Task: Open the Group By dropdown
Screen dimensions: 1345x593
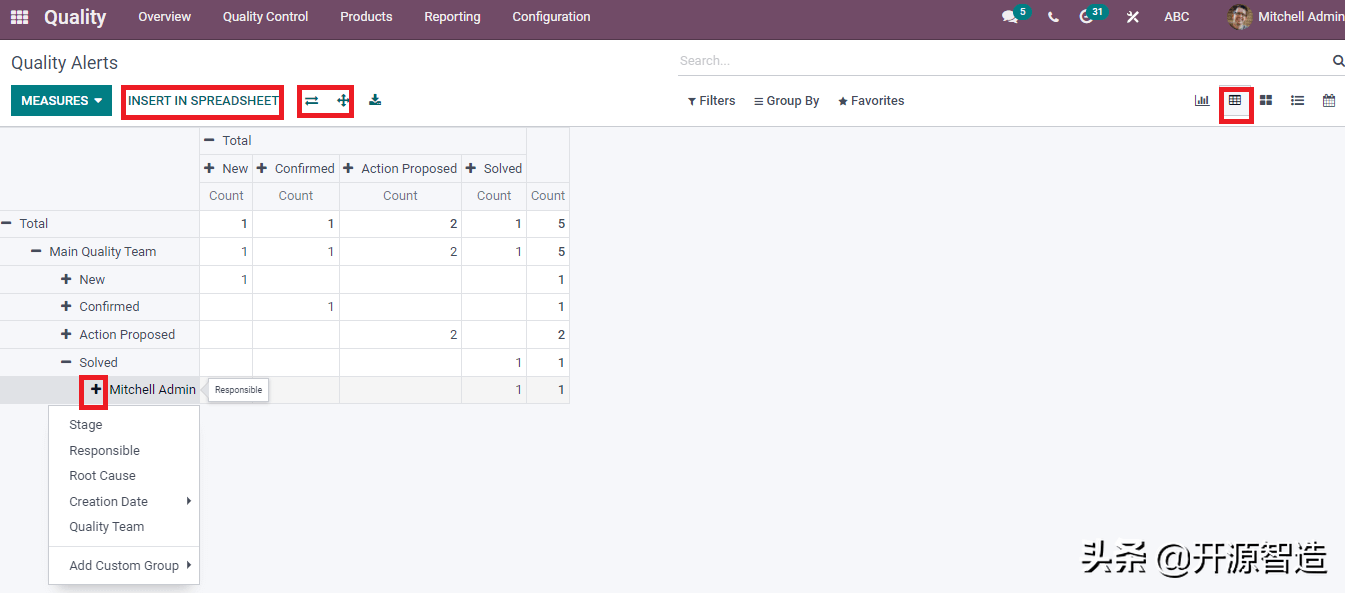Action: point(786,101)
